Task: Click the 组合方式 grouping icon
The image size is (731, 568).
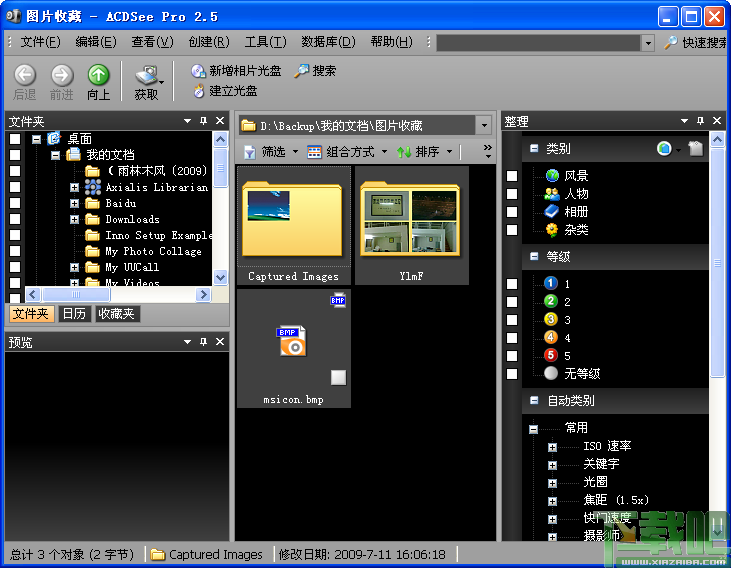Action: 314,152
